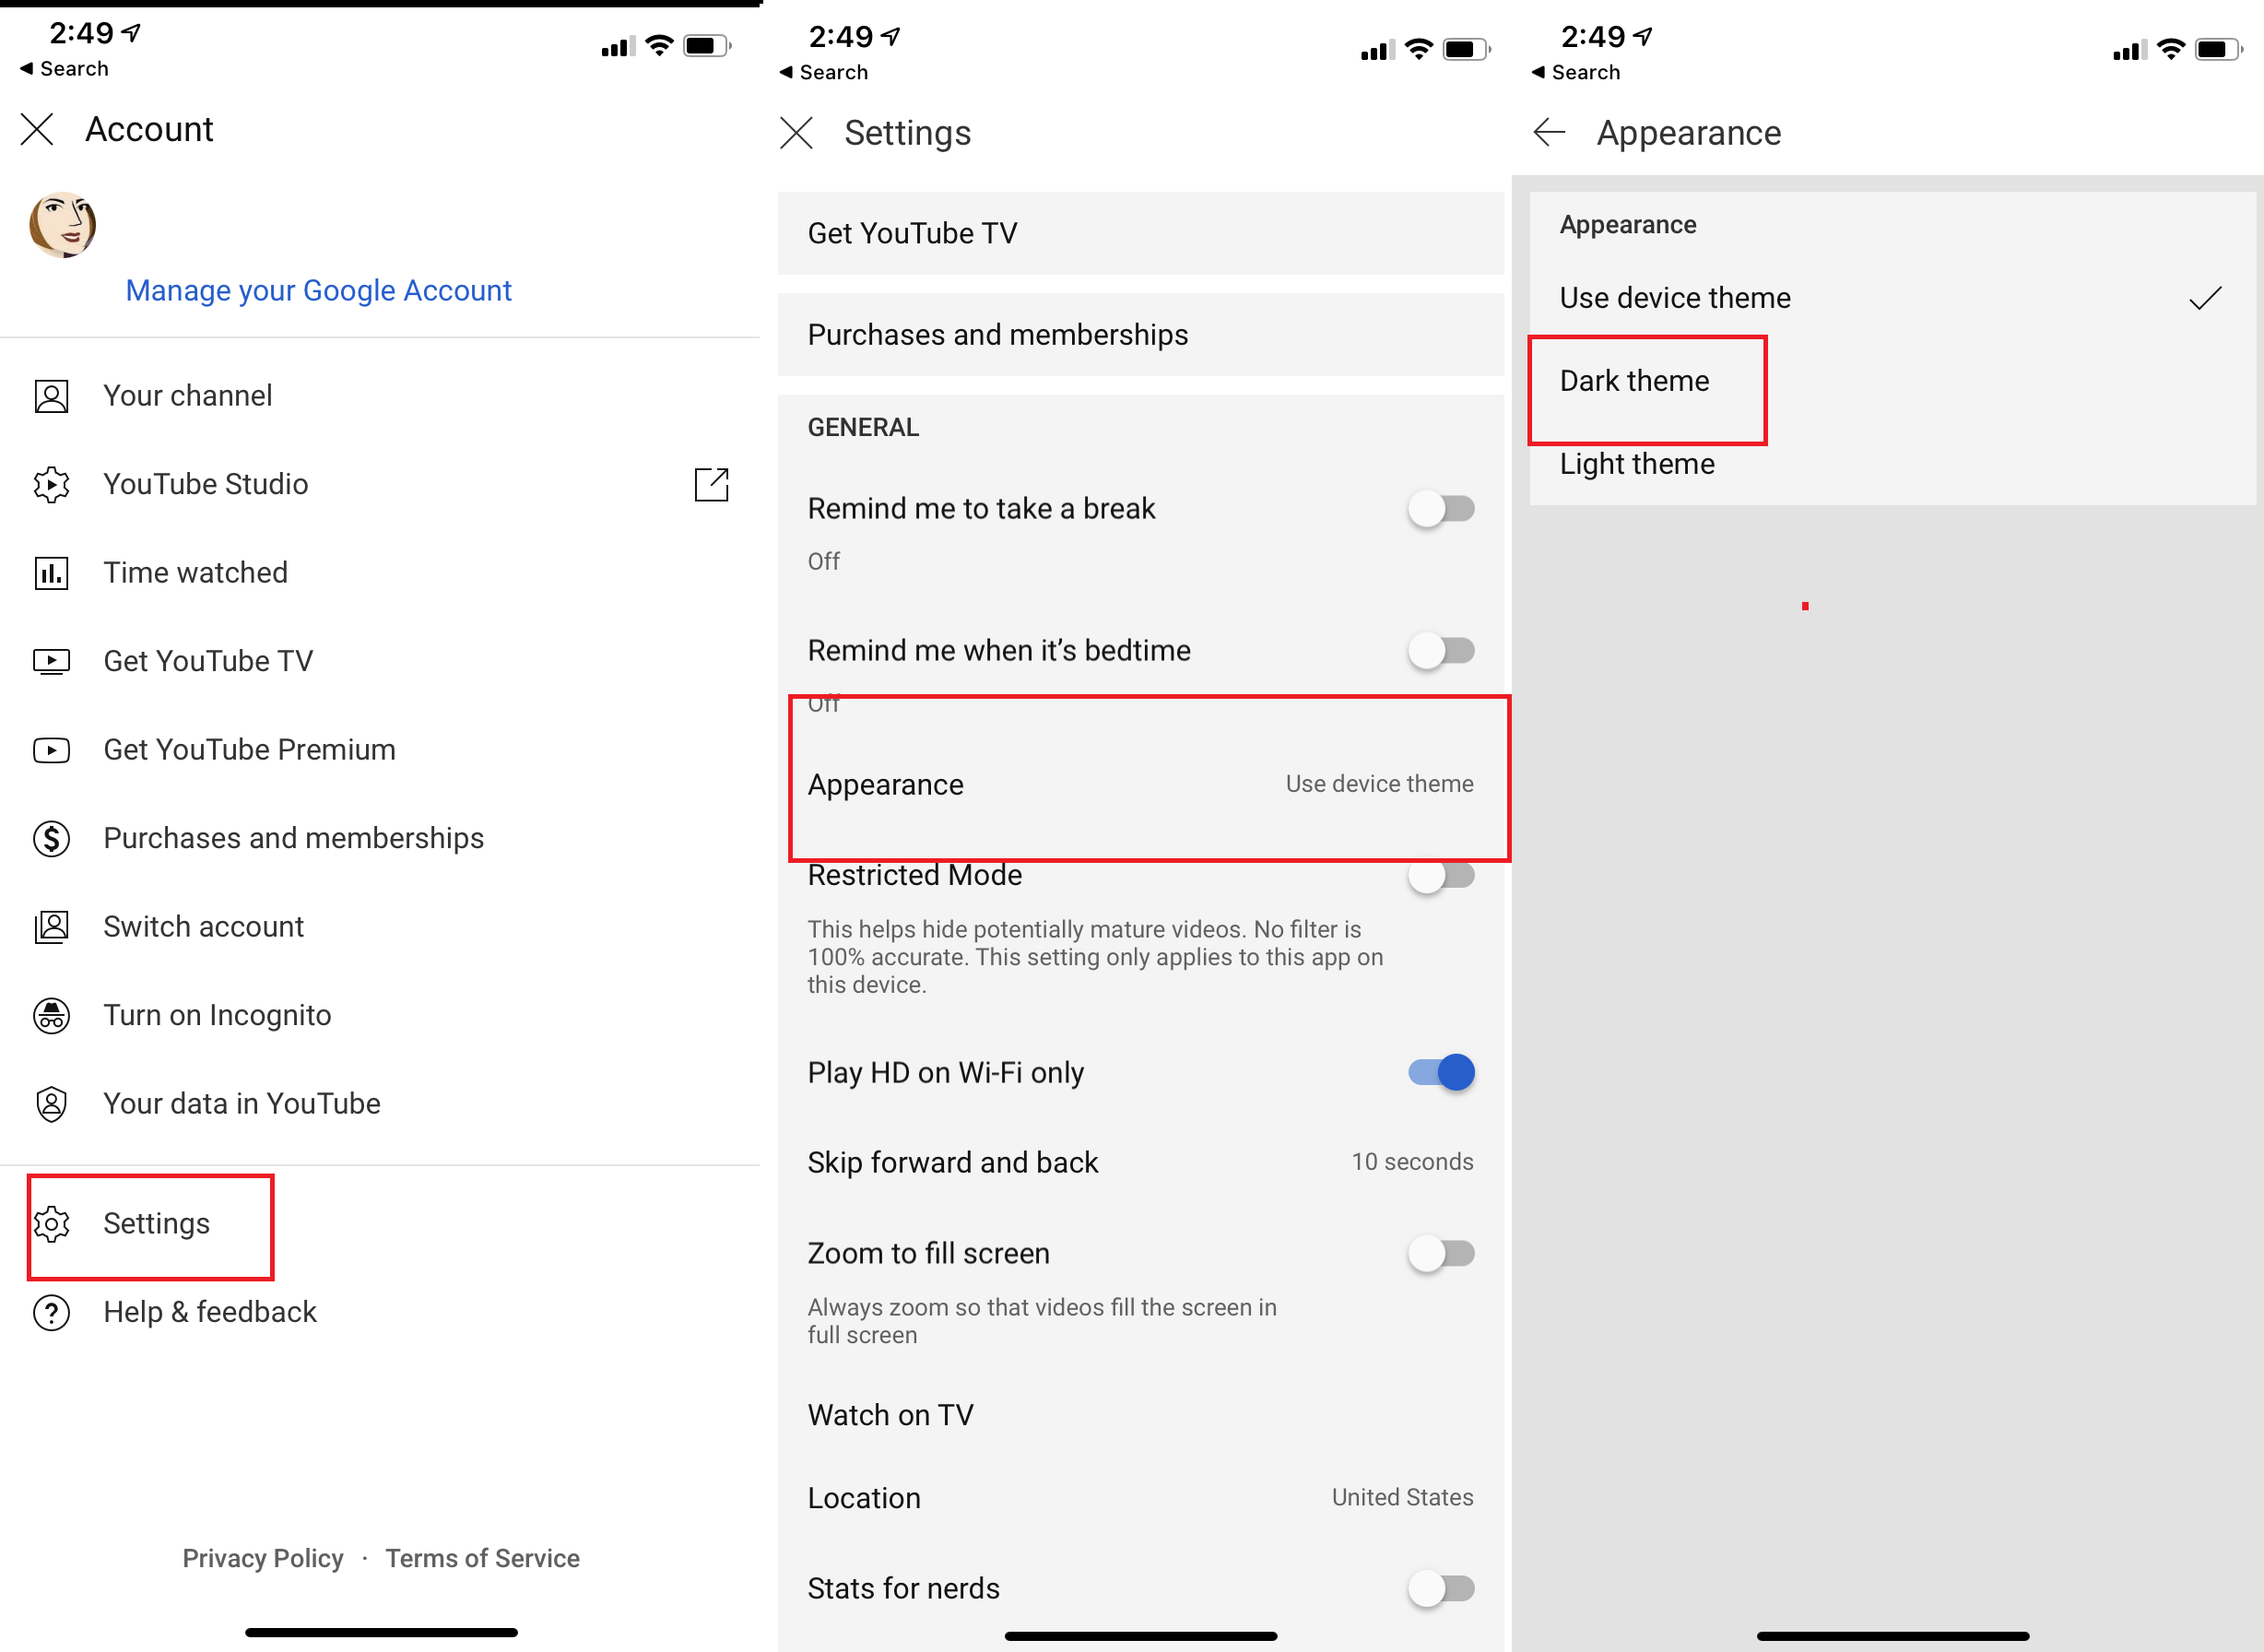This screenshot has height=1652, width=2264.
Task: Open Appearance settings menu
Action: tap(1139, 784)
